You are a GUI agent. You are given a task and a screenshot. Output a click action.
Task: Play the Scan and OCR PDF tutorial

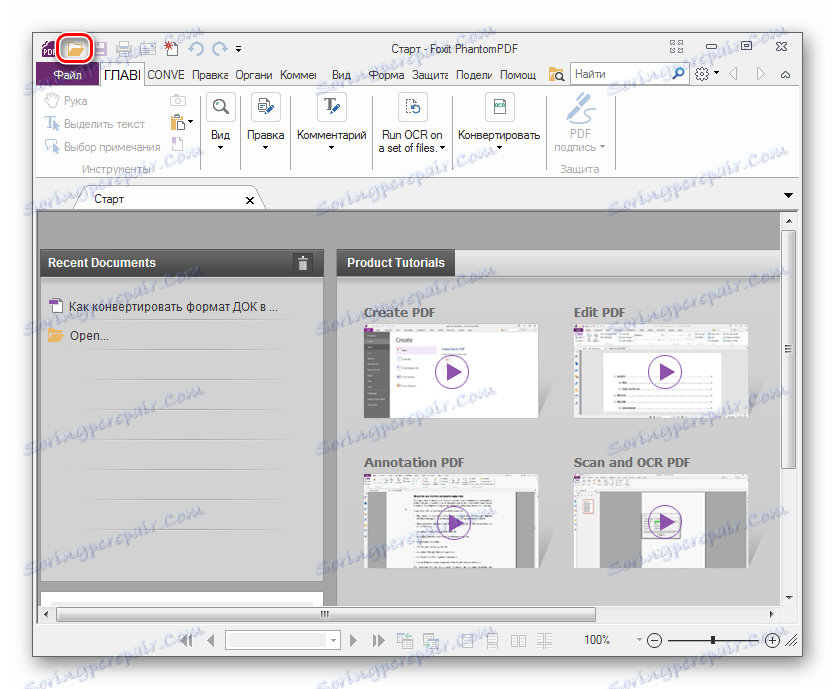665,522
